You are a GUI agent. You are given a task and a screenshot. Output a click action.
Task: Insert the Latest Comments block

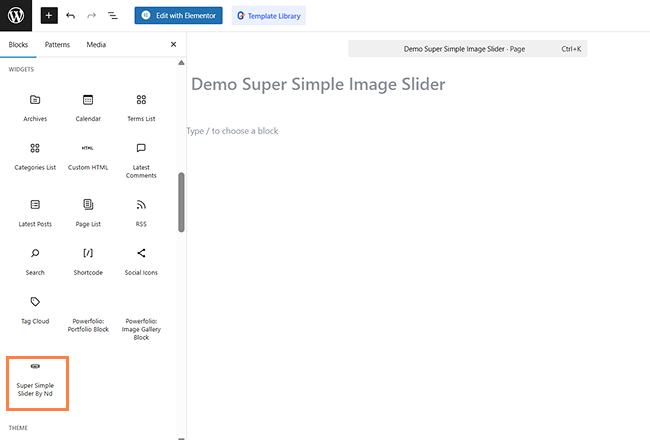pos(141,160)
